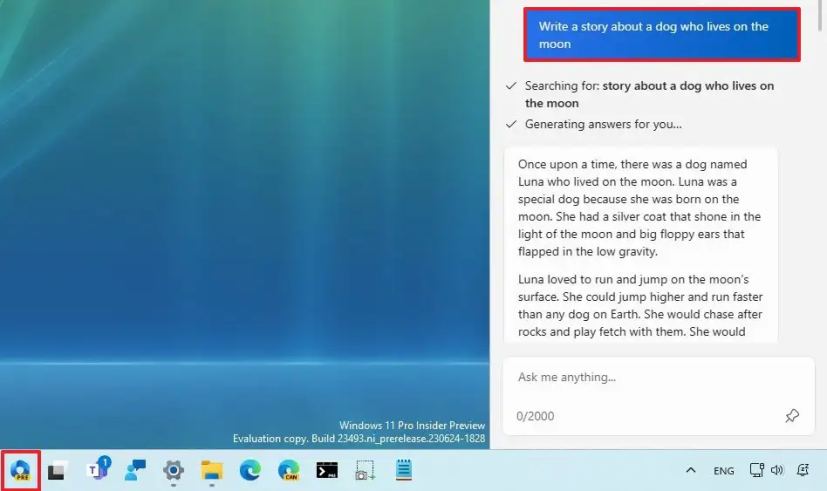The width and height of the screenshot is (827, 491).
Task: Launch Microsoft Edge from the taskbar
Action: coord(250,470)
